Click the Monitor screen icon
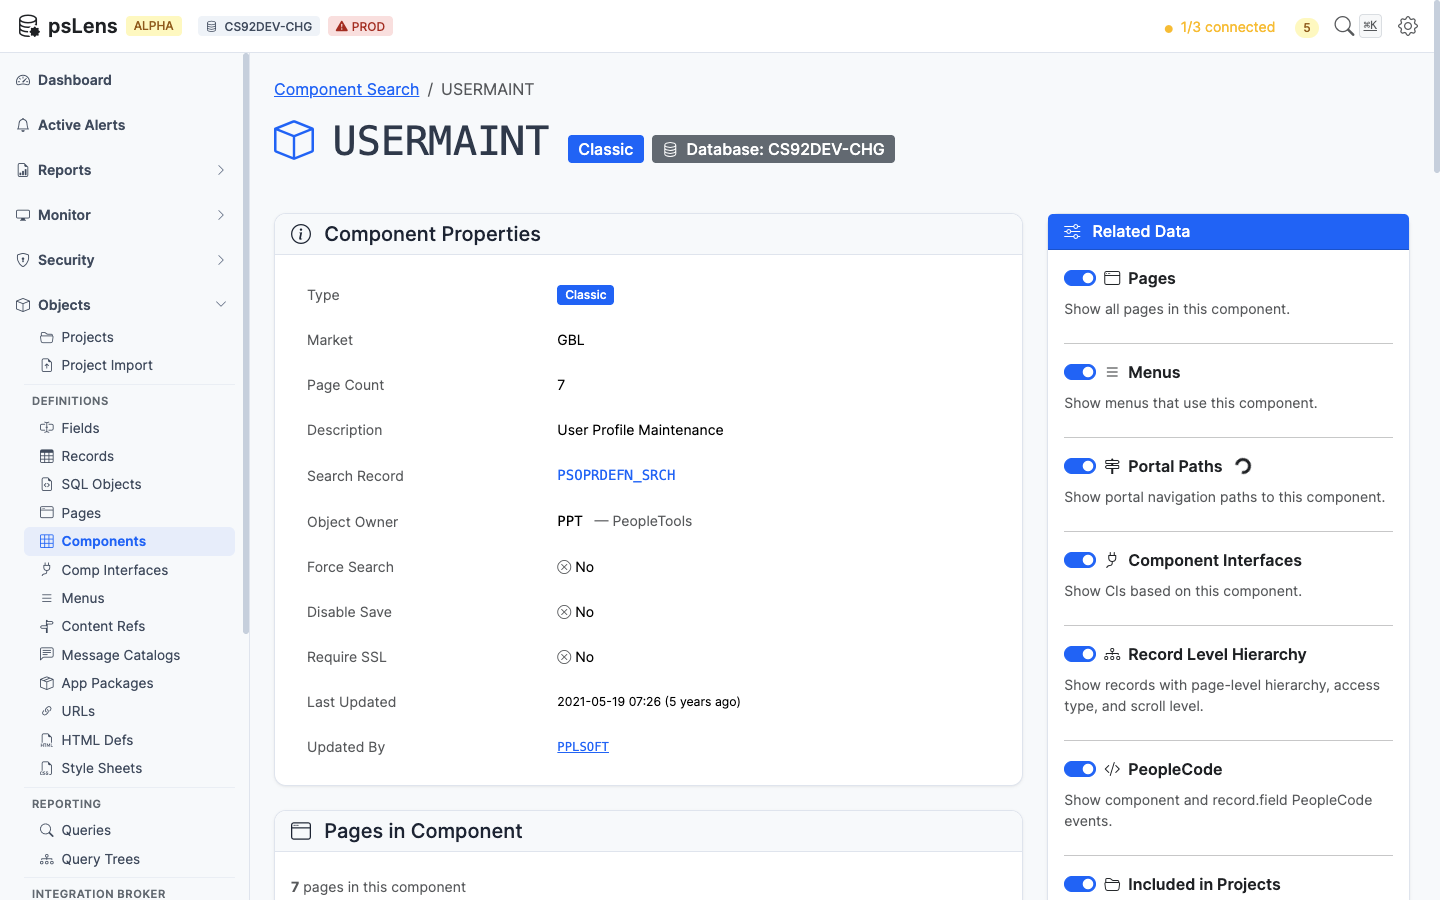This screenshot has width=1440, height=900. point(23,215)
